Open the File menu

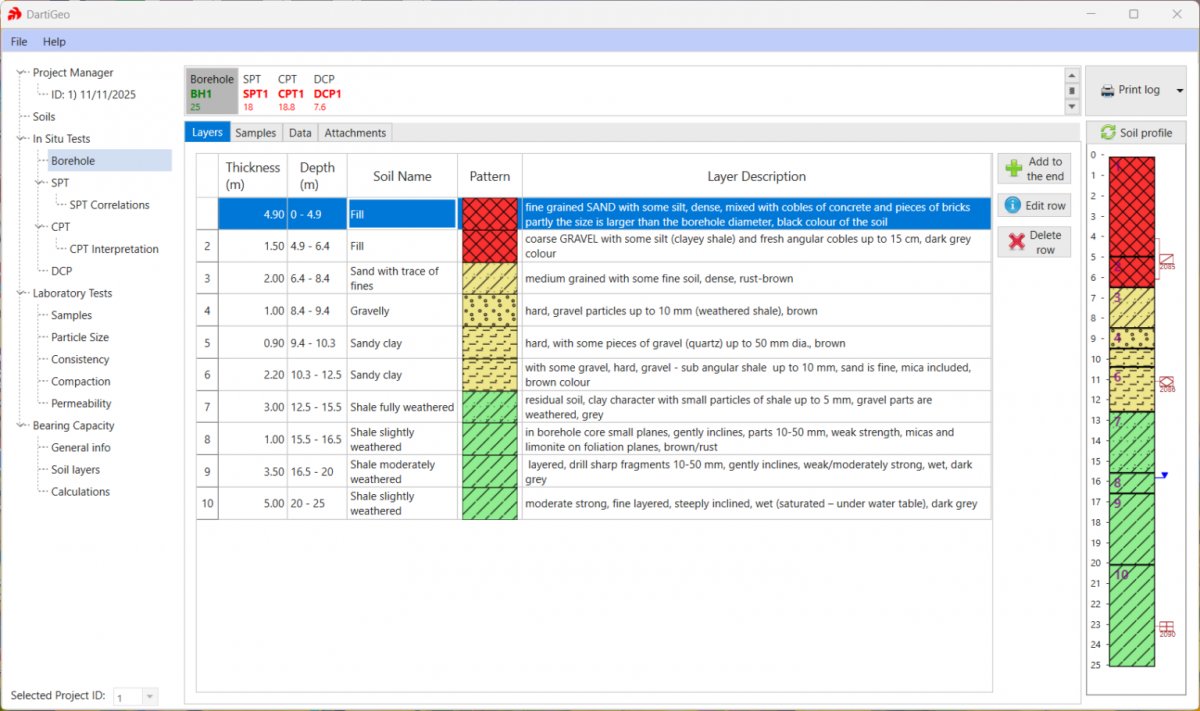[19, 42]
